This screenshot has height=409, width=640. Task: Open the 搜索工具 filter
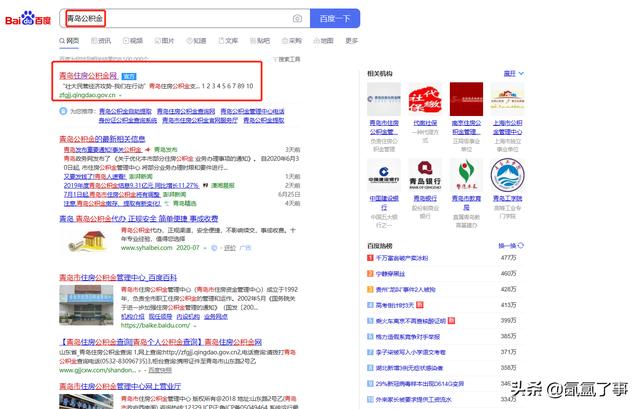tap(287, 60)
